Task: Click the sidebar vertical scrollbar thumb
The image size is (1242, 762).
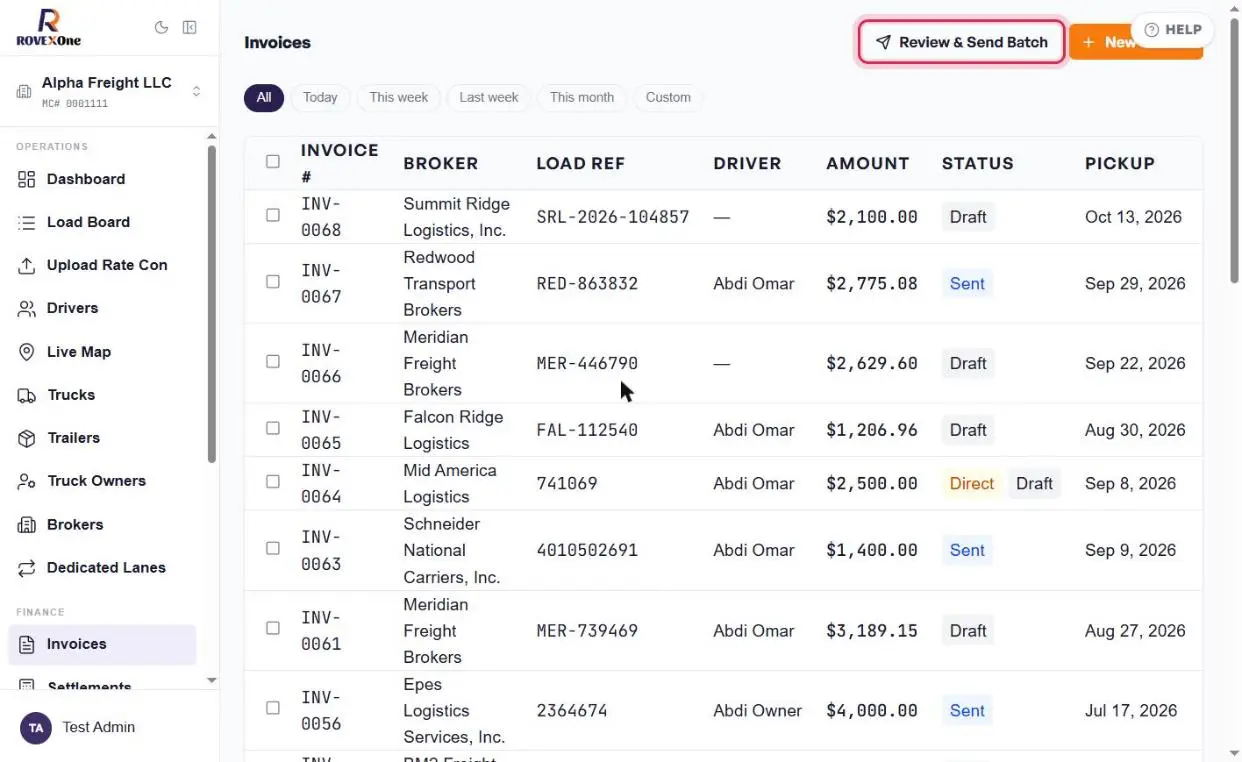Action: coord(211,303)
